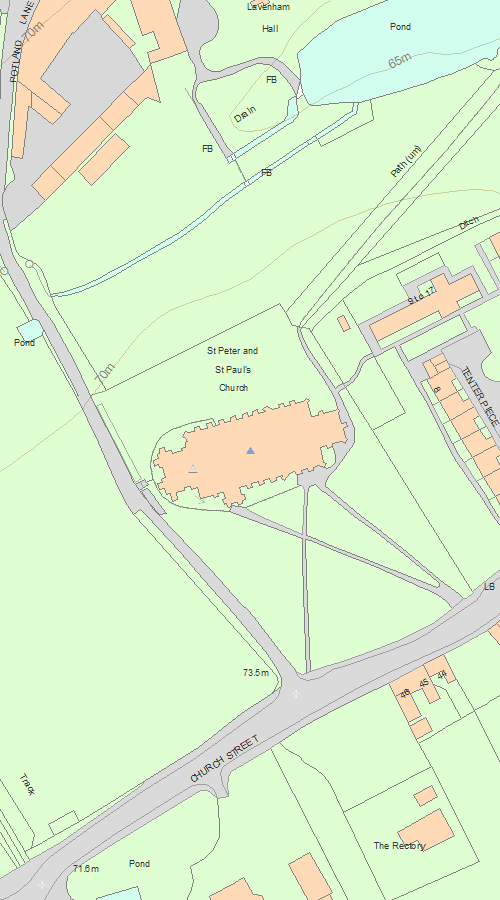The image size is (500, 900).
Task: Click the 9 to 17 building label
Action: pos(422,295)
